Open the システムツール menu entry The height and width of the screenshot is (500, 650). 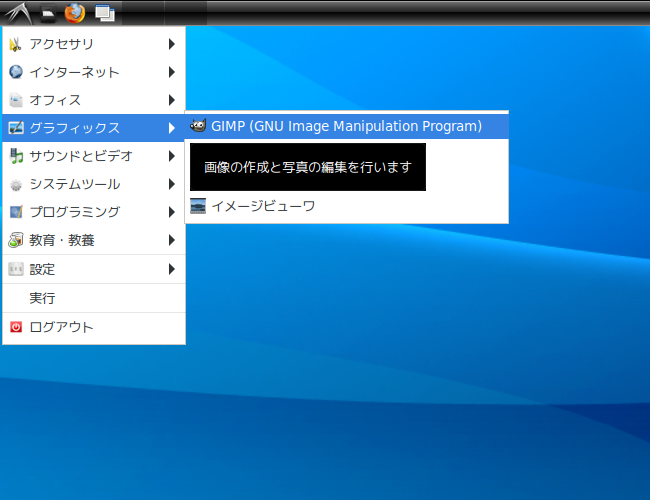(94, 184)
